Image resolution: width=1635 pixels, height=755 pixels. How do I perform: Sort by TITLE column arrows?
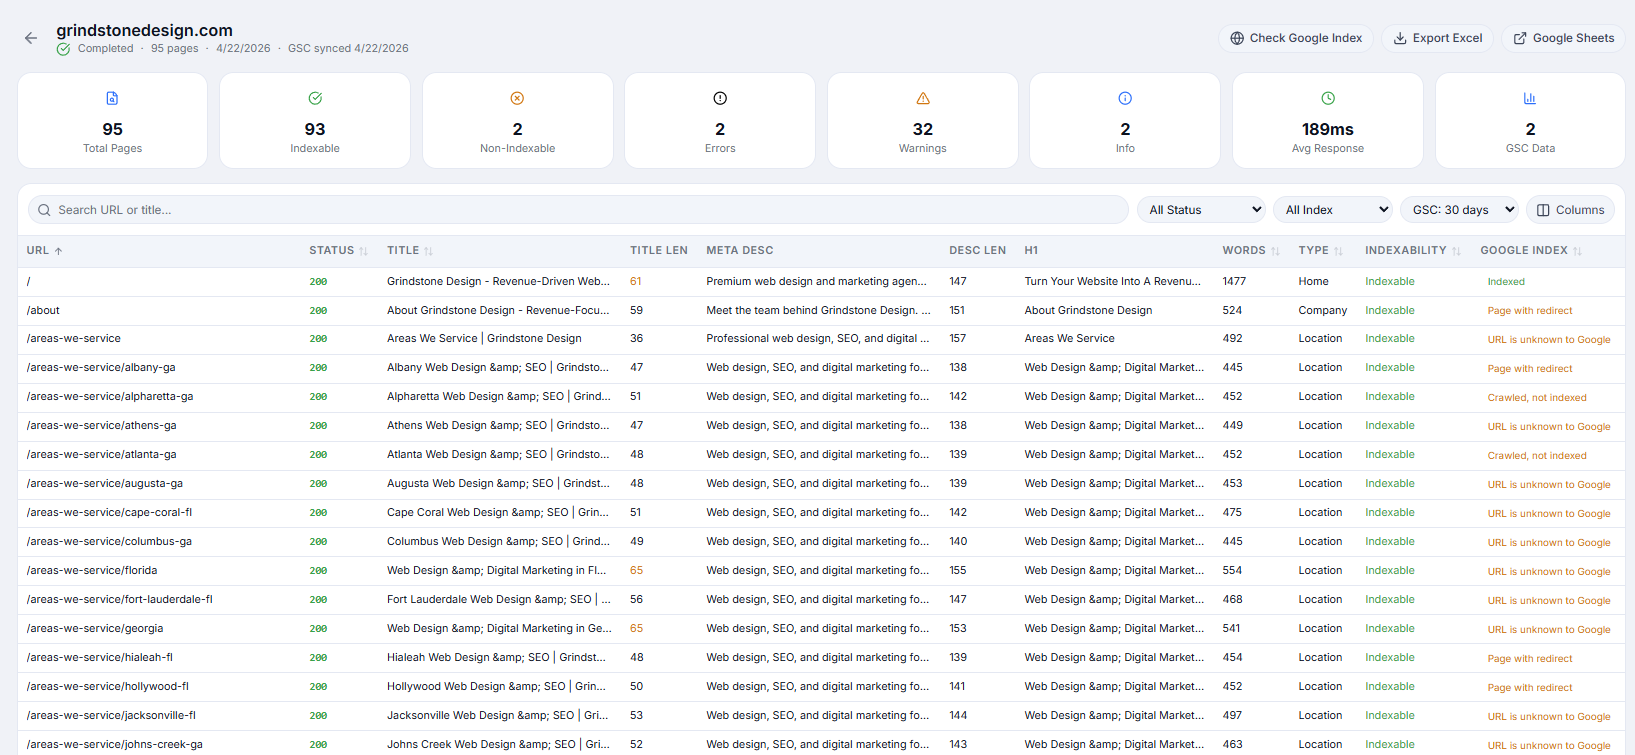(428, 251)
